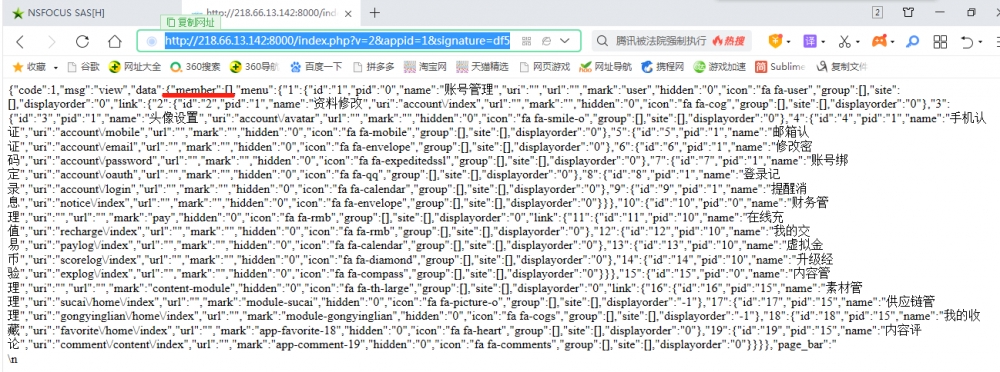Image resolution: width=1000 pixels, height=372 pixels.
Task: Click the scissors screenshot tool
Action: [844, 41]
